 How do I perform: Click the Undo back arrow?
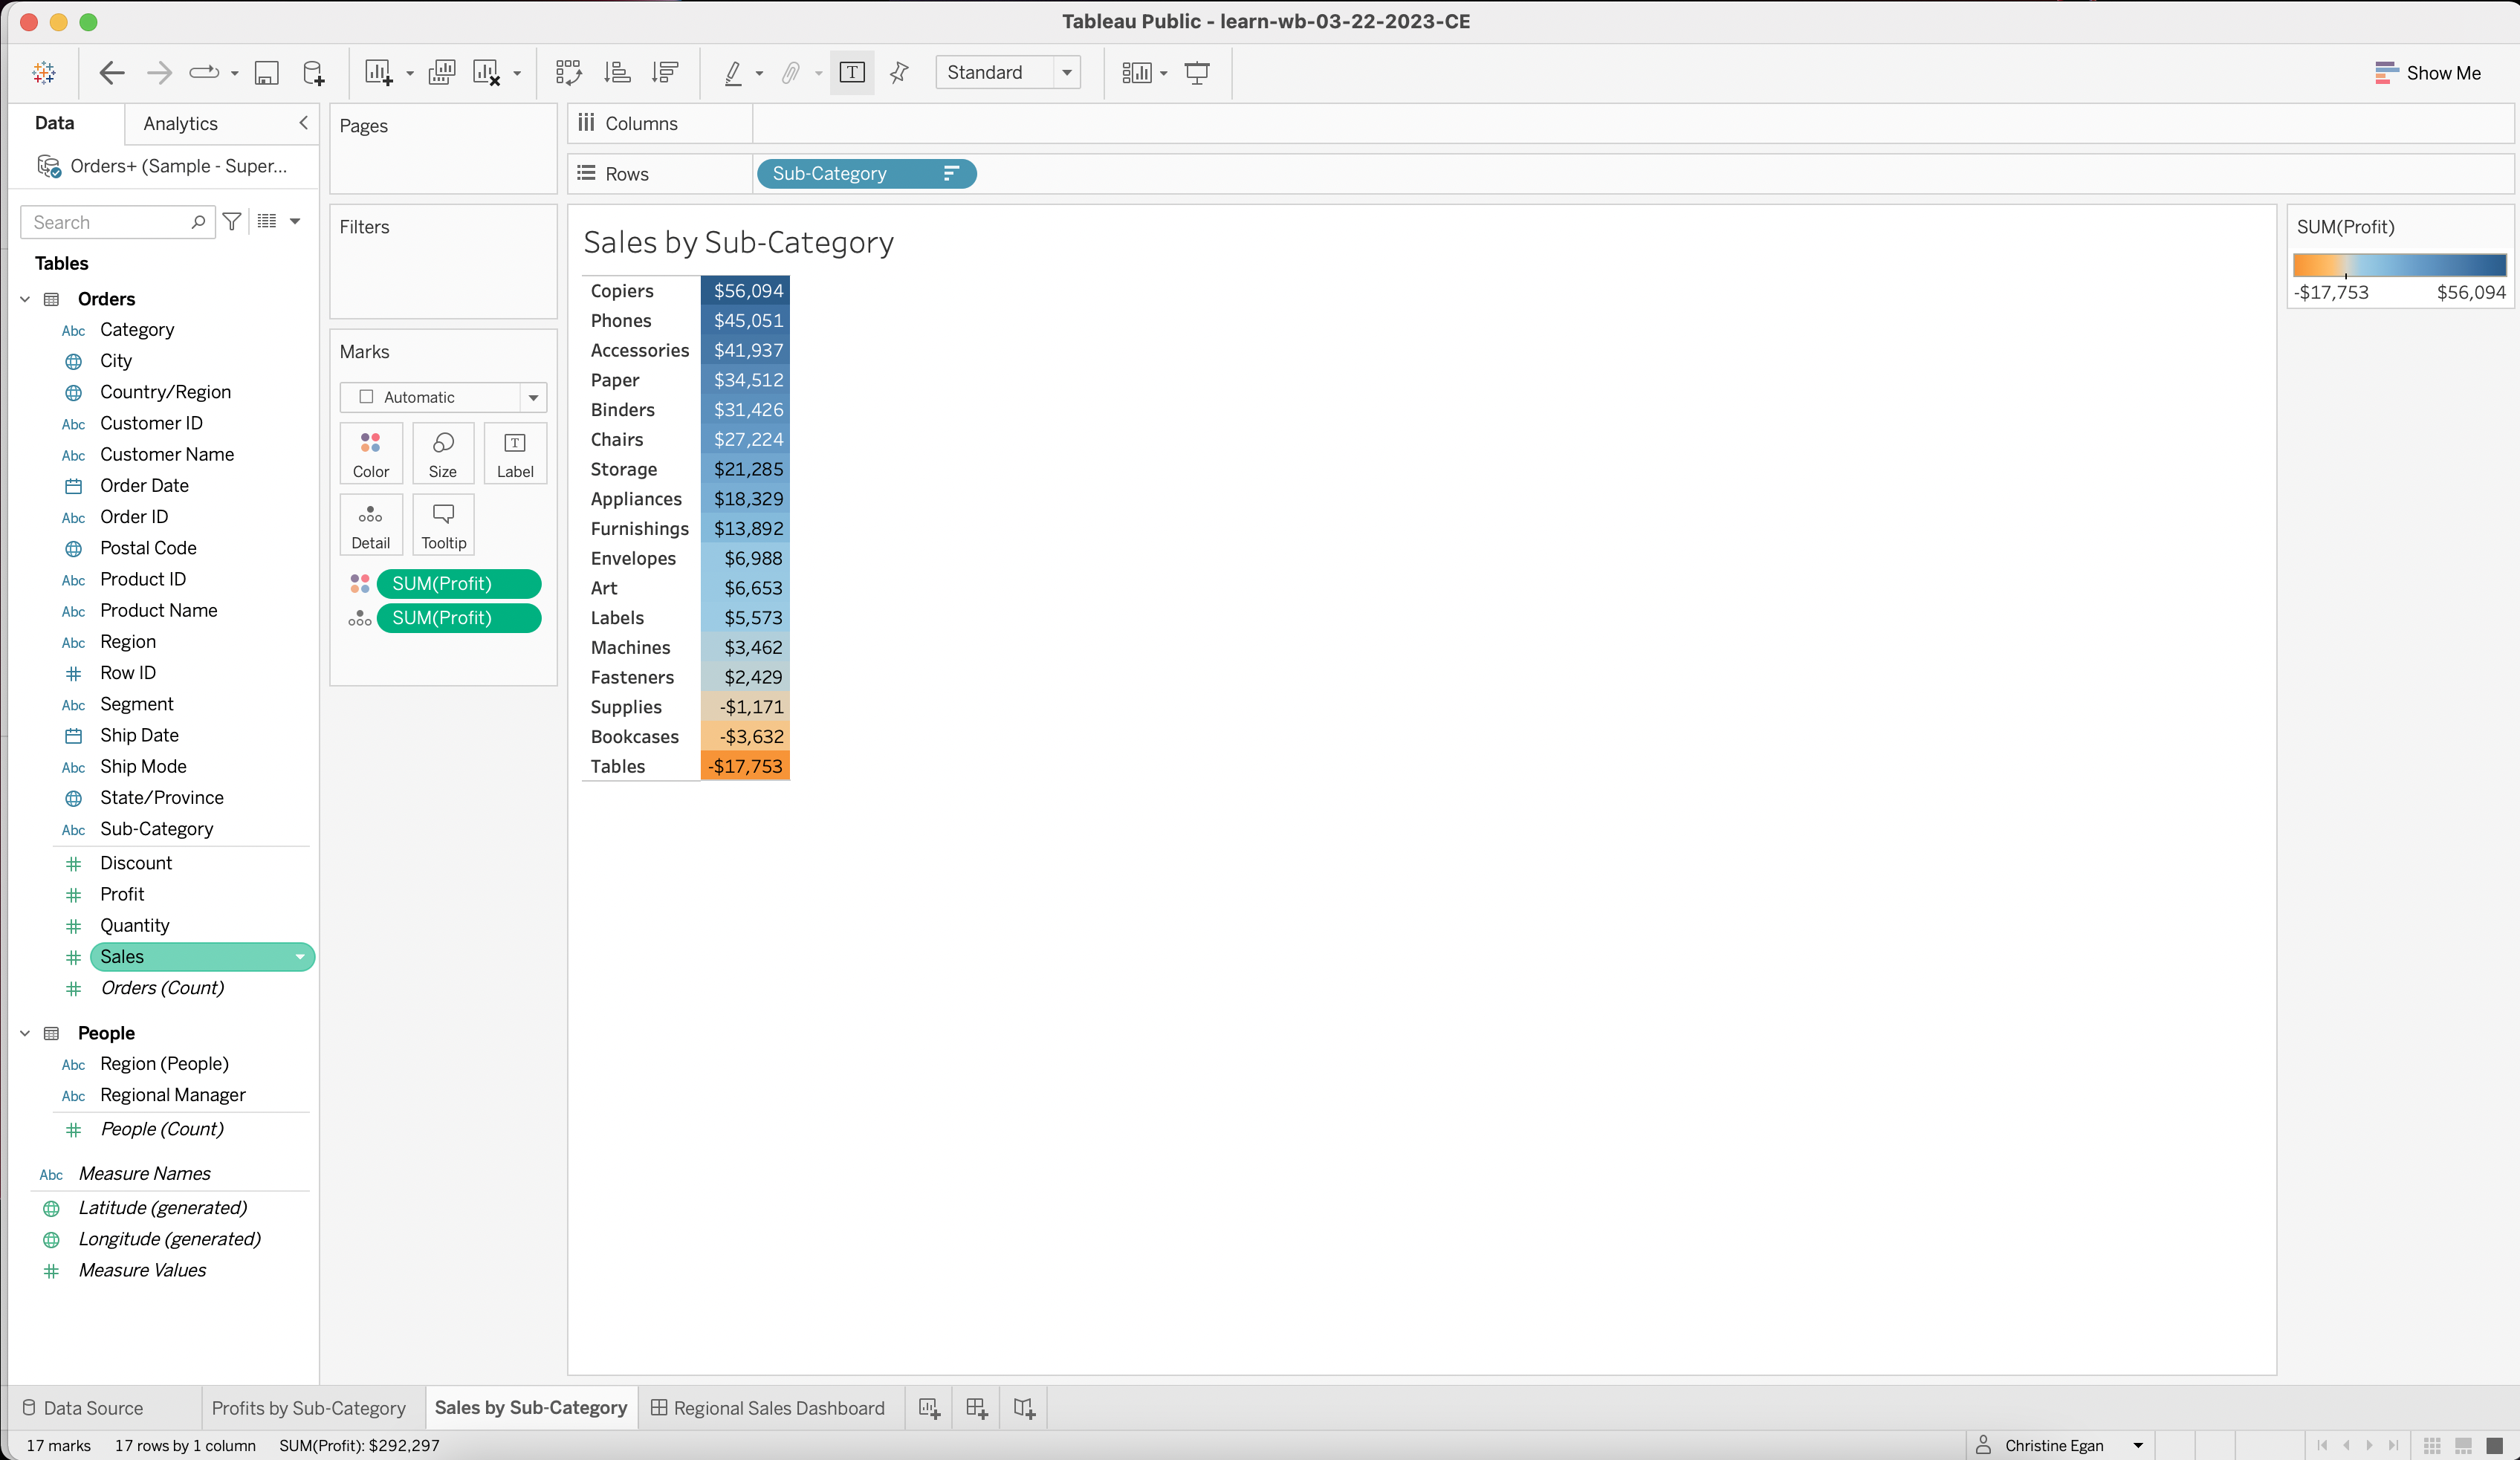coord(112,72)
